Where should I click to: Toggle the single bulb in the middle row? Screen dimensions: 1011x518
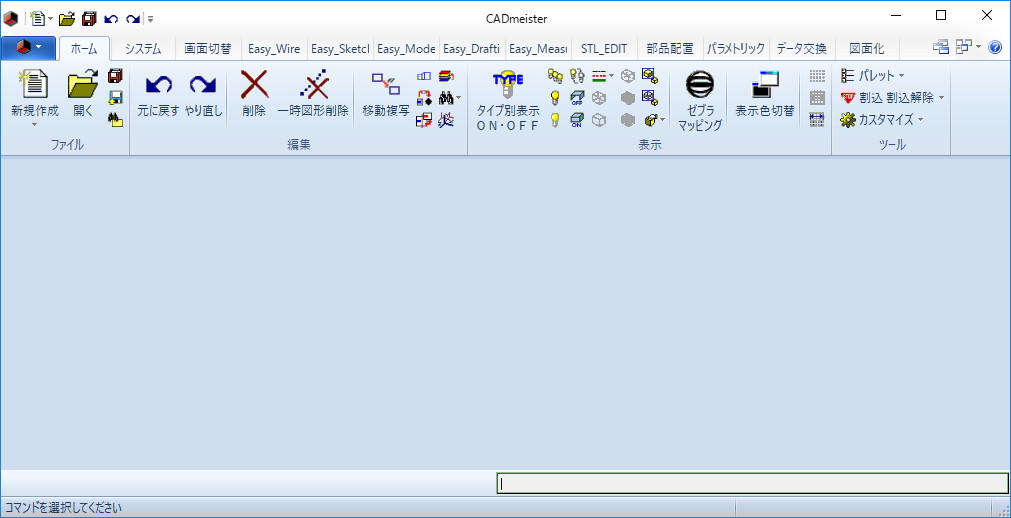pyautogui.click(x=555, y=98)
